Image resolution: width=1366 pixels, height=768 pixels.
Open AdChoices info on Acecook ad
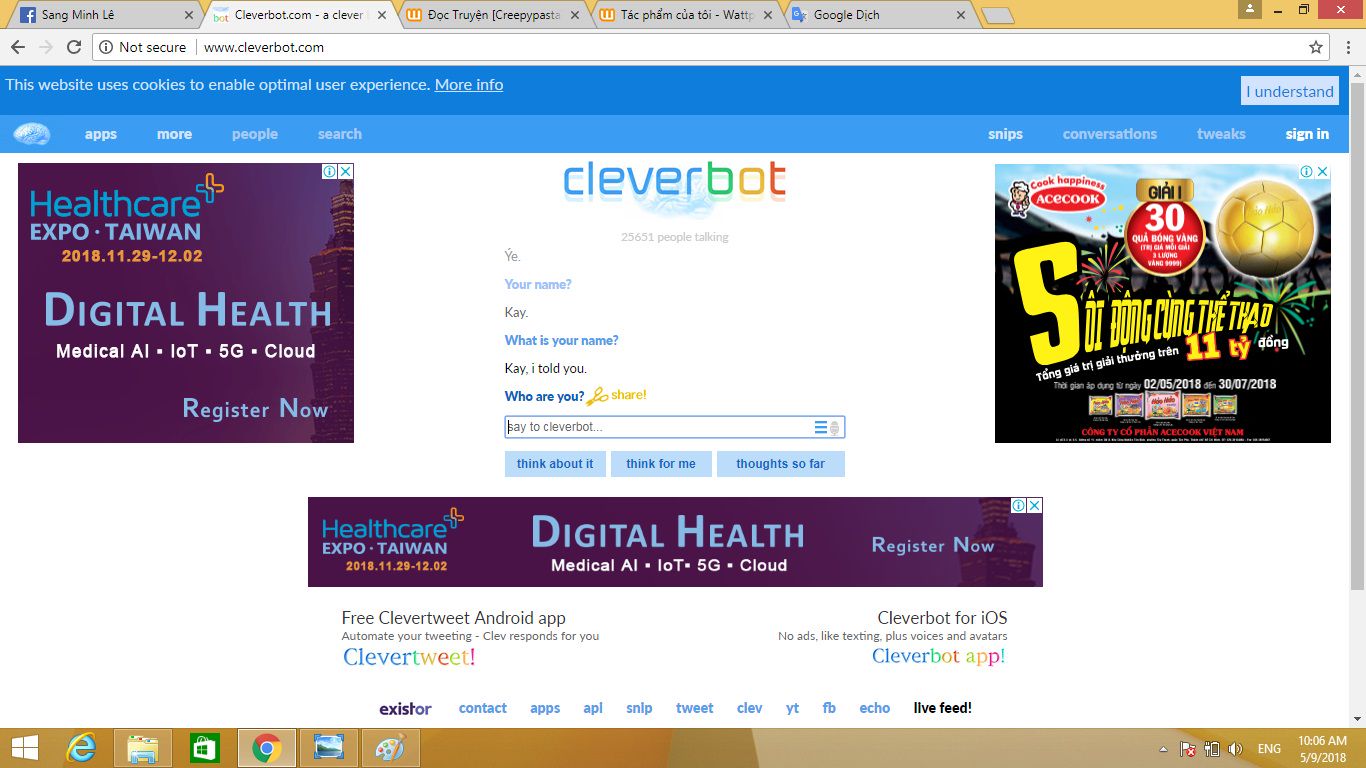pyautogui.click(x=1307, y=172)
